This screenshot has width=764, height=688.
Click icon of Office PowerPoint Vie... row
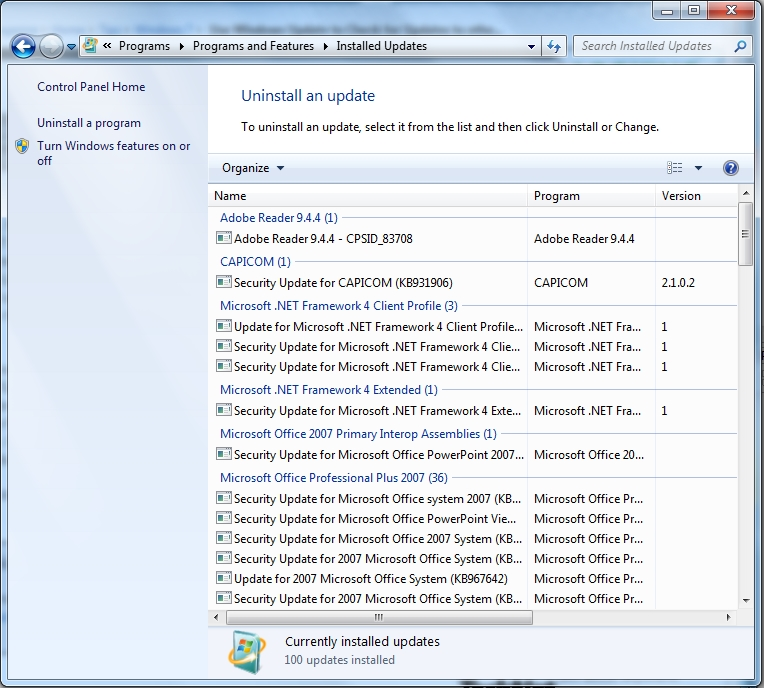(224, 517)
